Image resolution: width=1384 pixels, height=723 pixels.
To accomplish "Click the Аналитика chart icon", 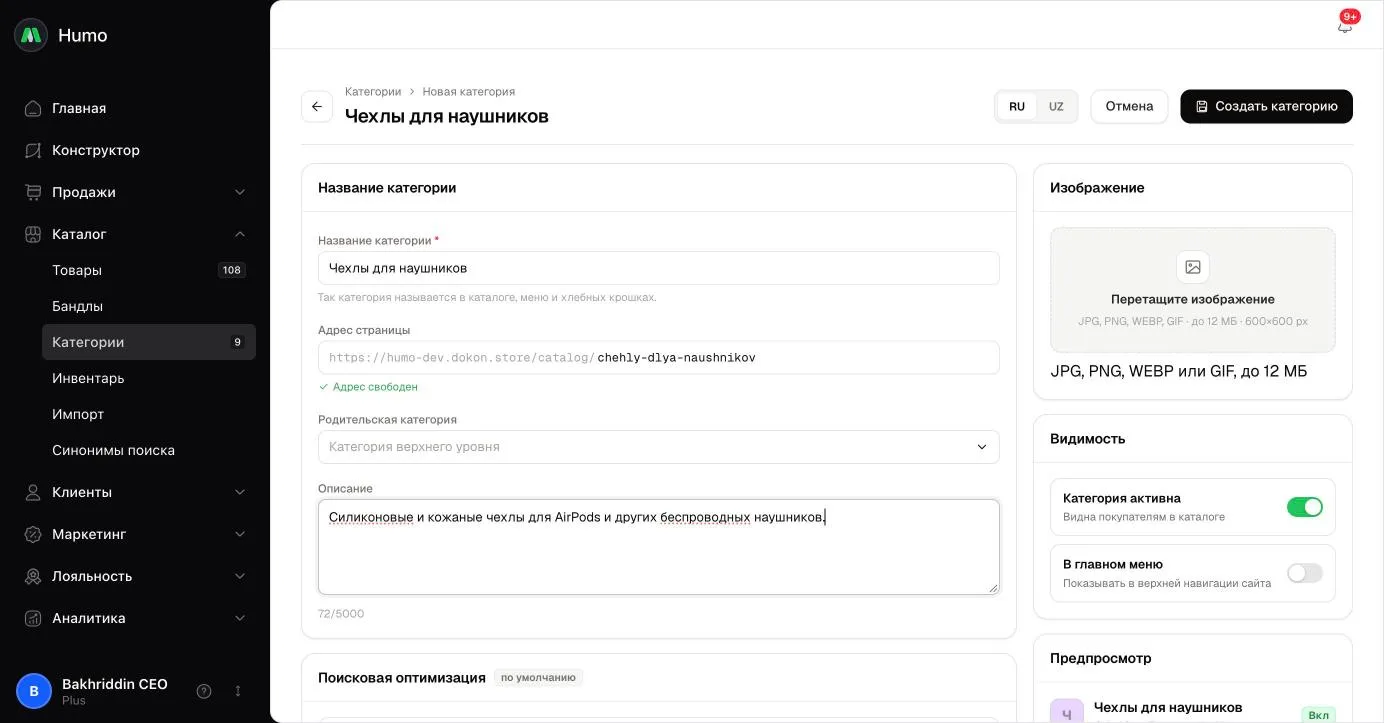I will (33, 618).
